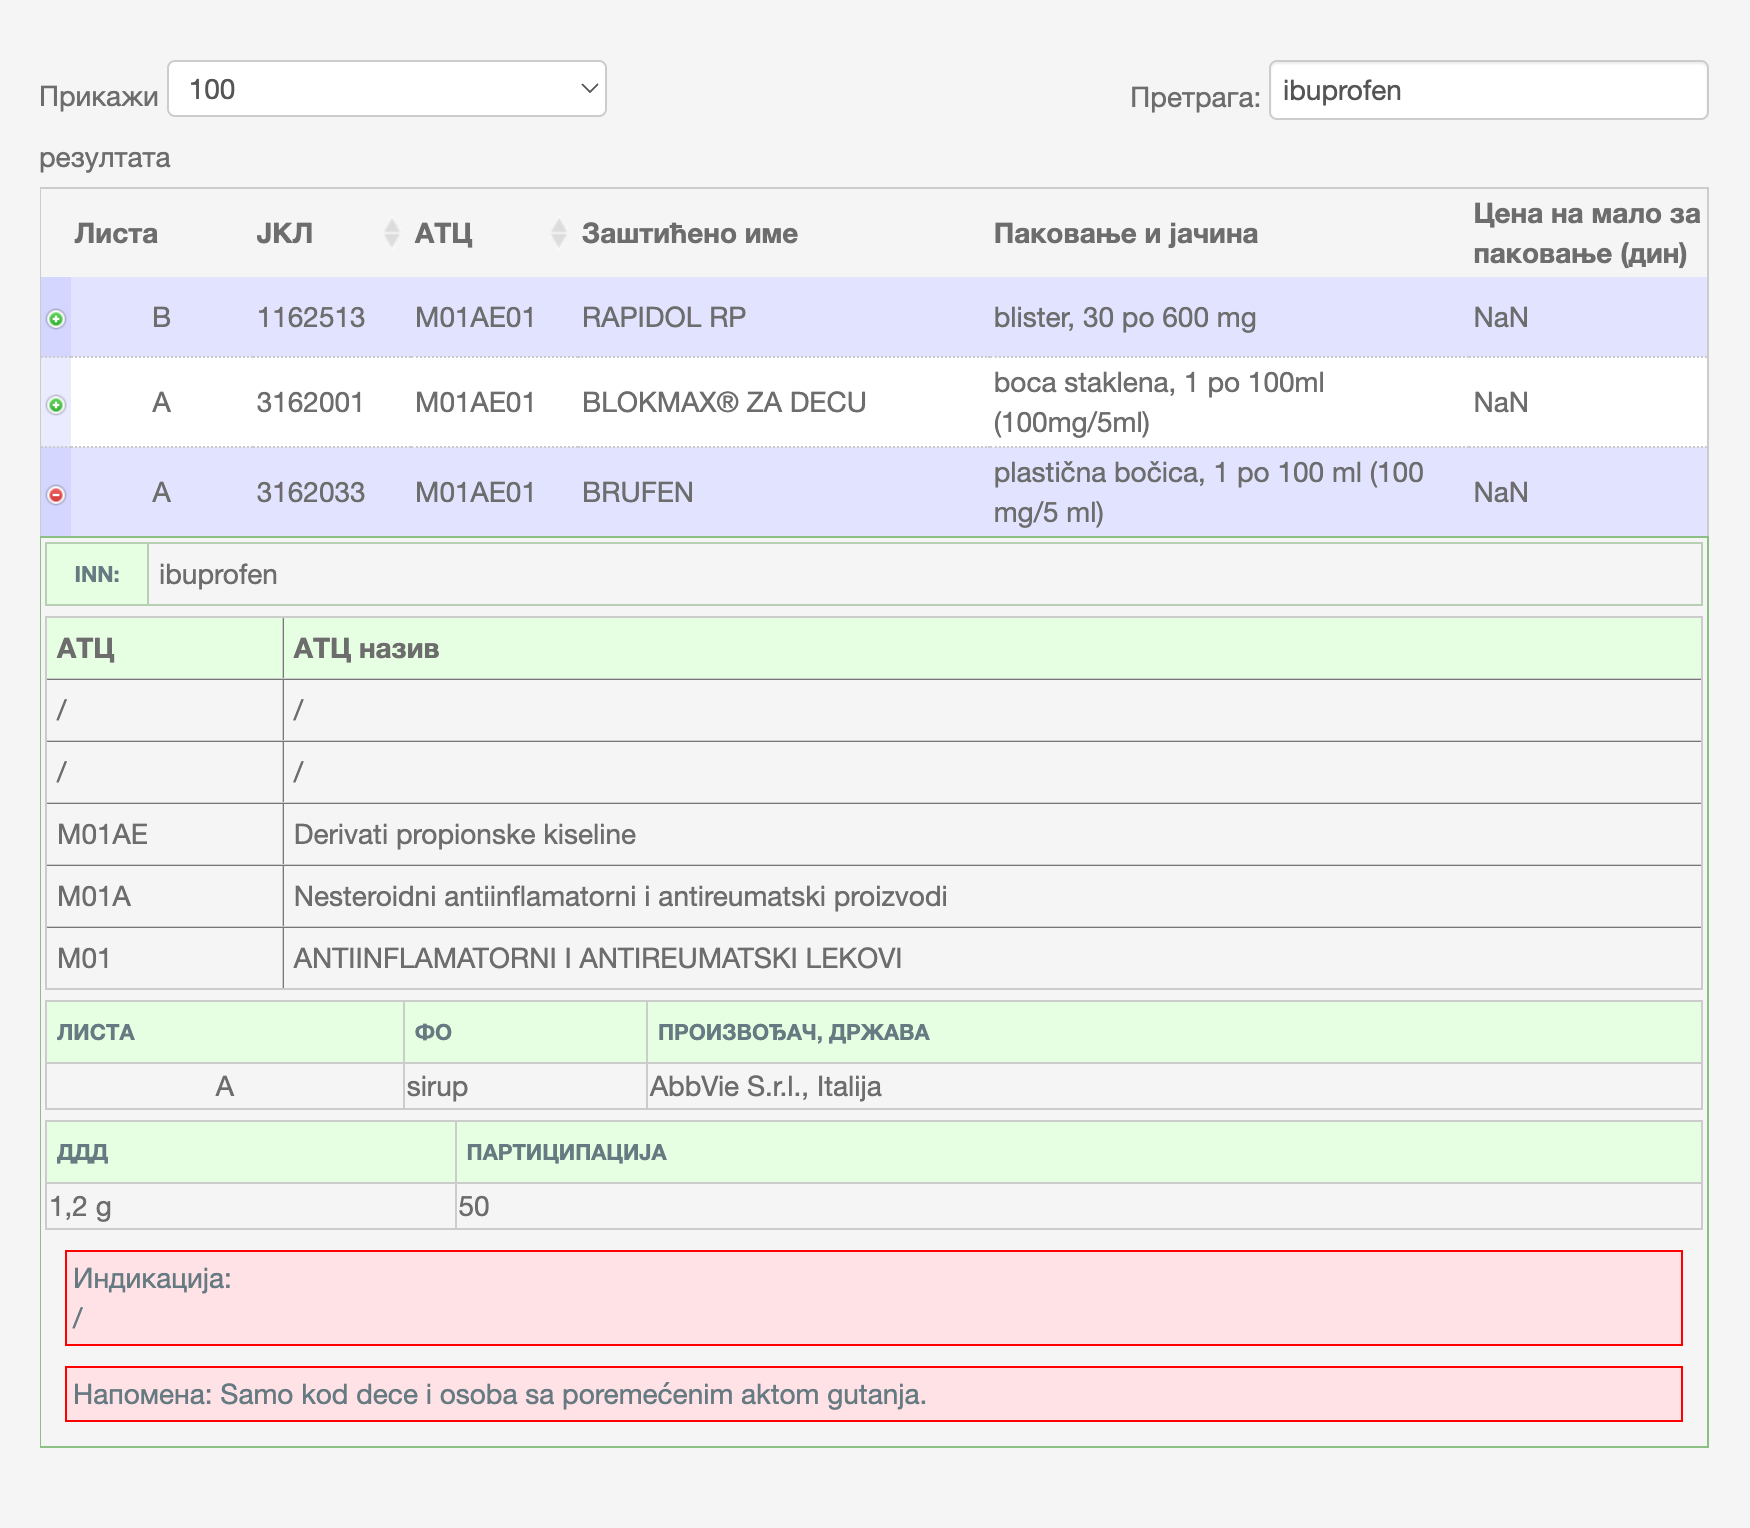Collapse details for BRUFEN row
The height and width of the screenshot is (1528, 1750).
(x=56, y=495)
